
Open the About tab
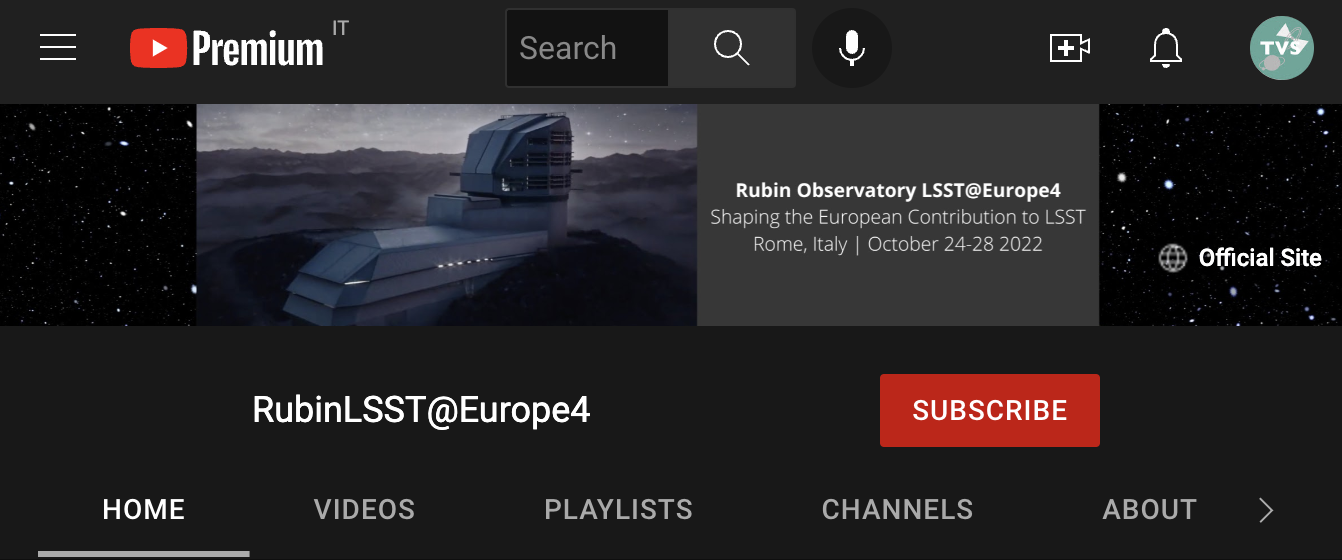(x=1149, y=509)
